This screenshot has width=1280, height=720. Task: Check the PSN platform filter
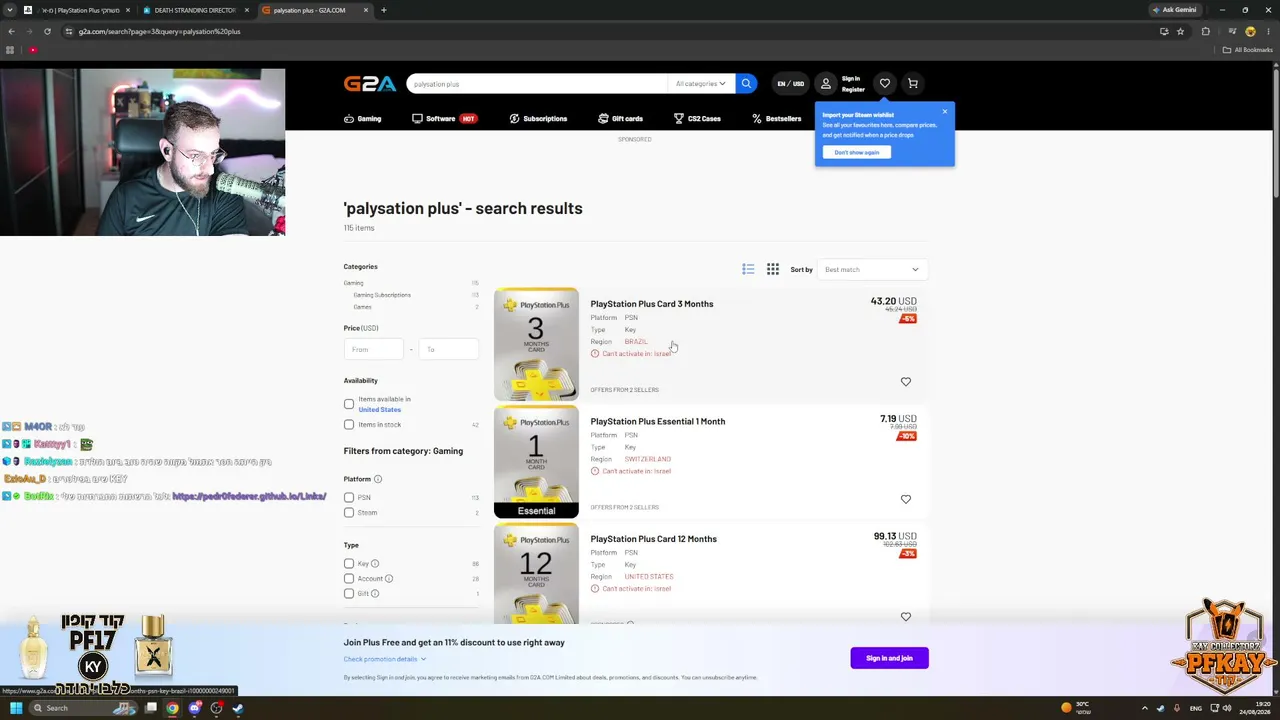pyautogui.click(x=349, y=497)
